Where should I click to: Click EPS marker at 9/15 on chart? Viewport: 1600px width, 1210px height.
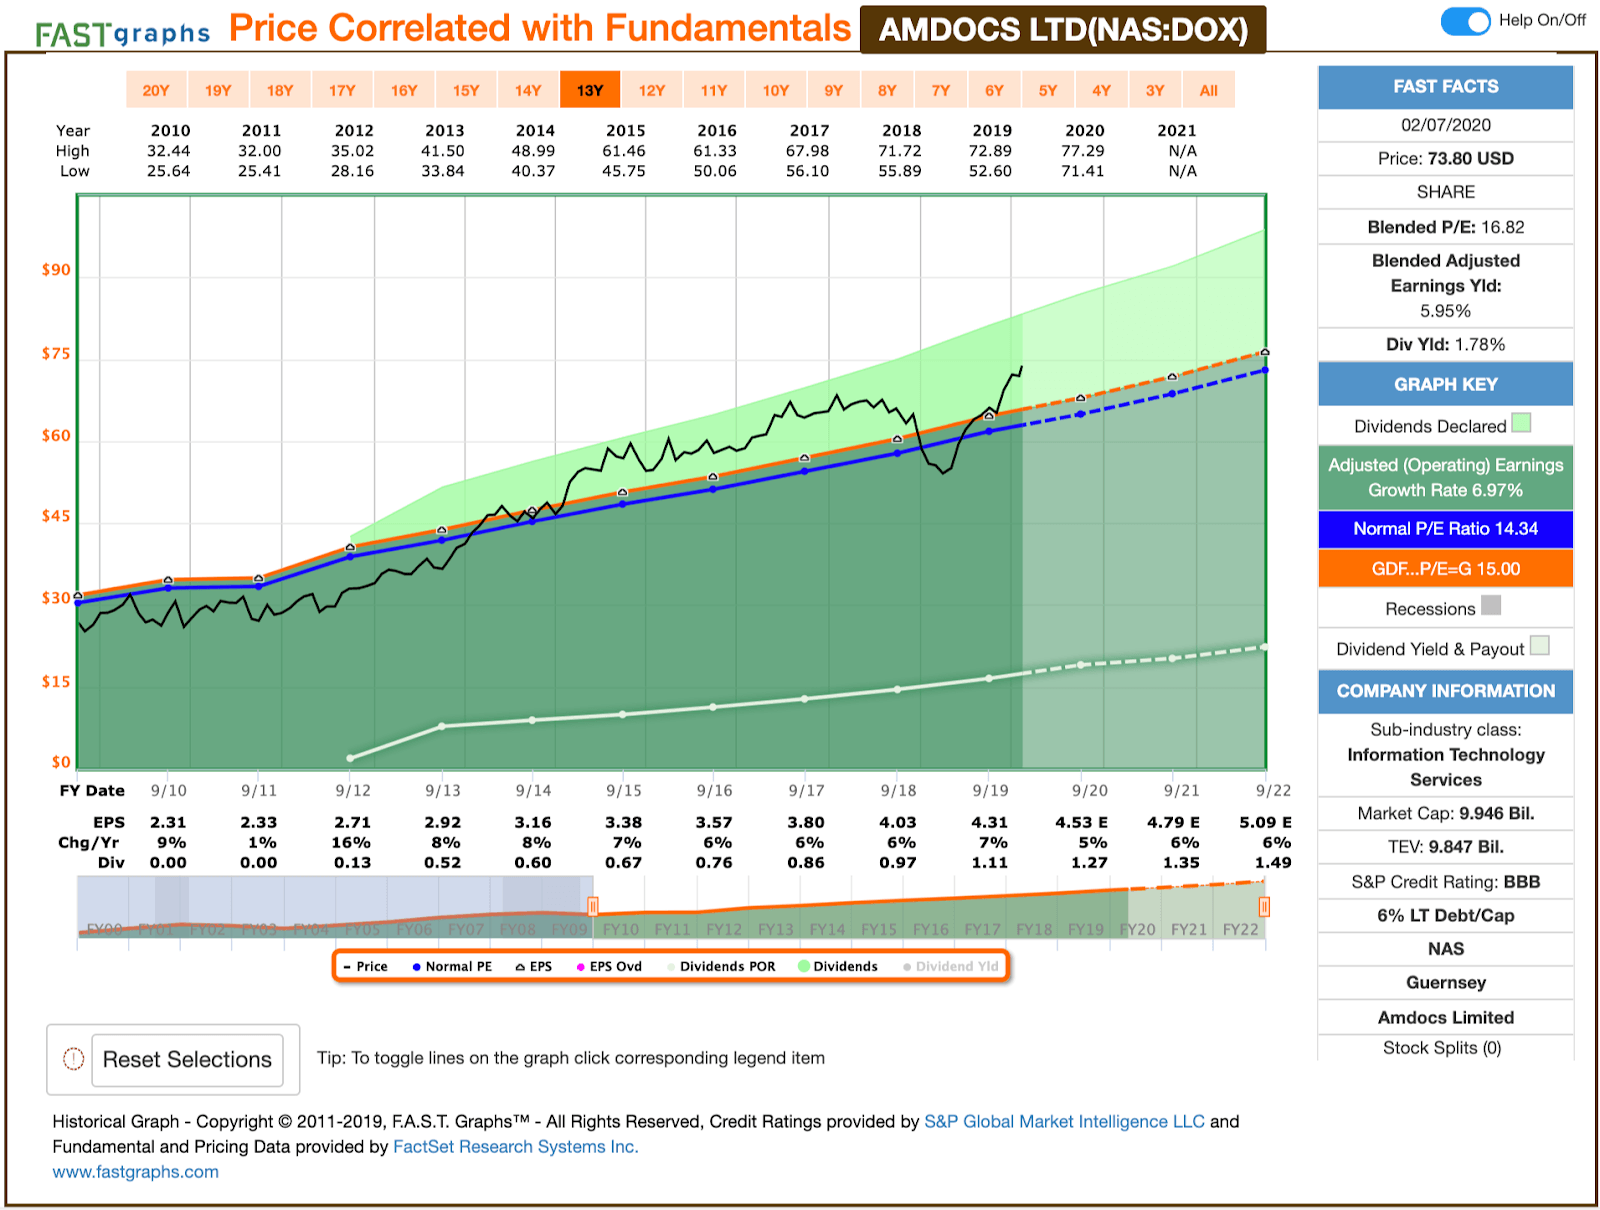[x=622, y=492]
